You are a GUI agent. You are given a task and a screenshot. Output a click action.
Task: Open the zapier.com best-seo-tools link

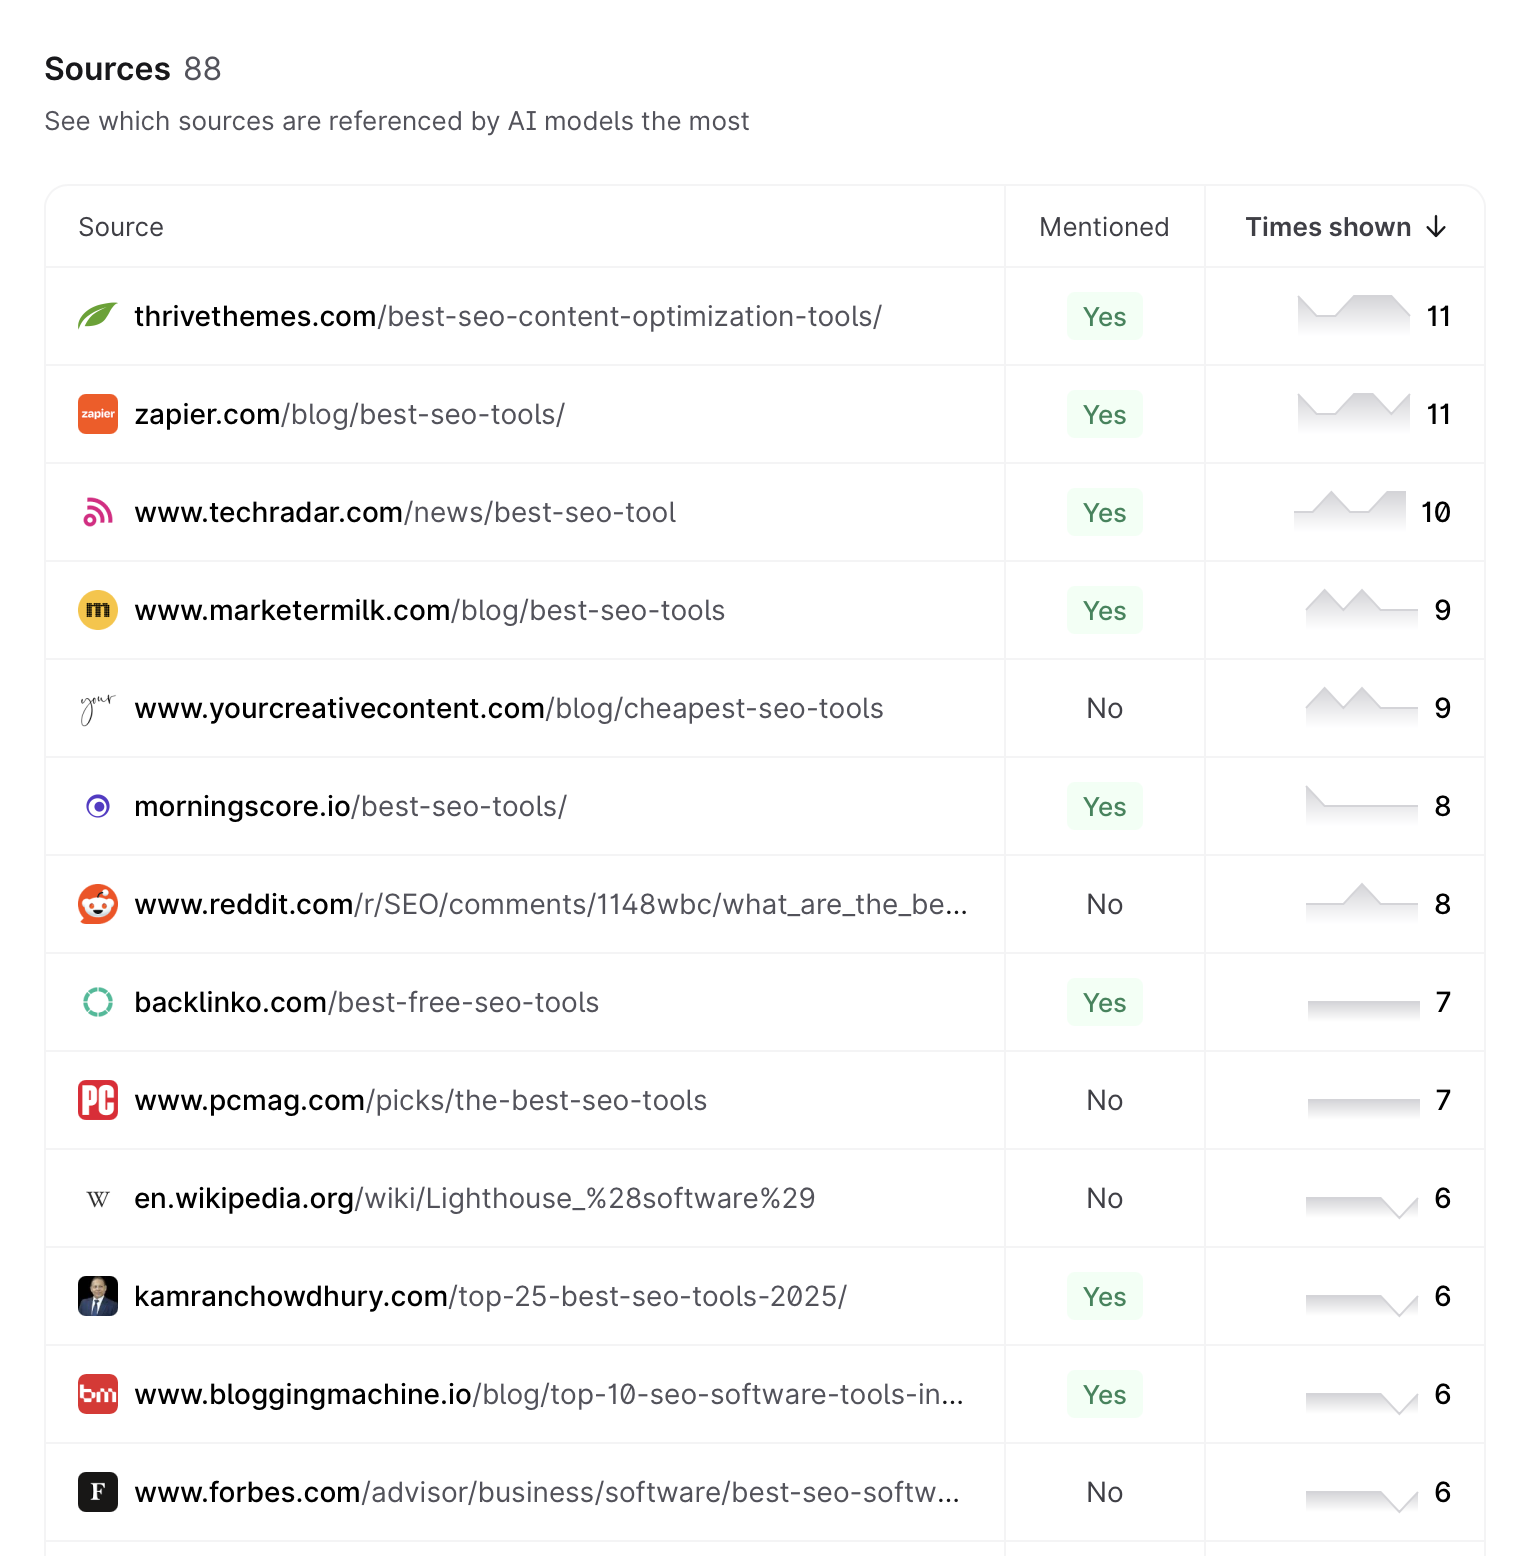[349, 414]
